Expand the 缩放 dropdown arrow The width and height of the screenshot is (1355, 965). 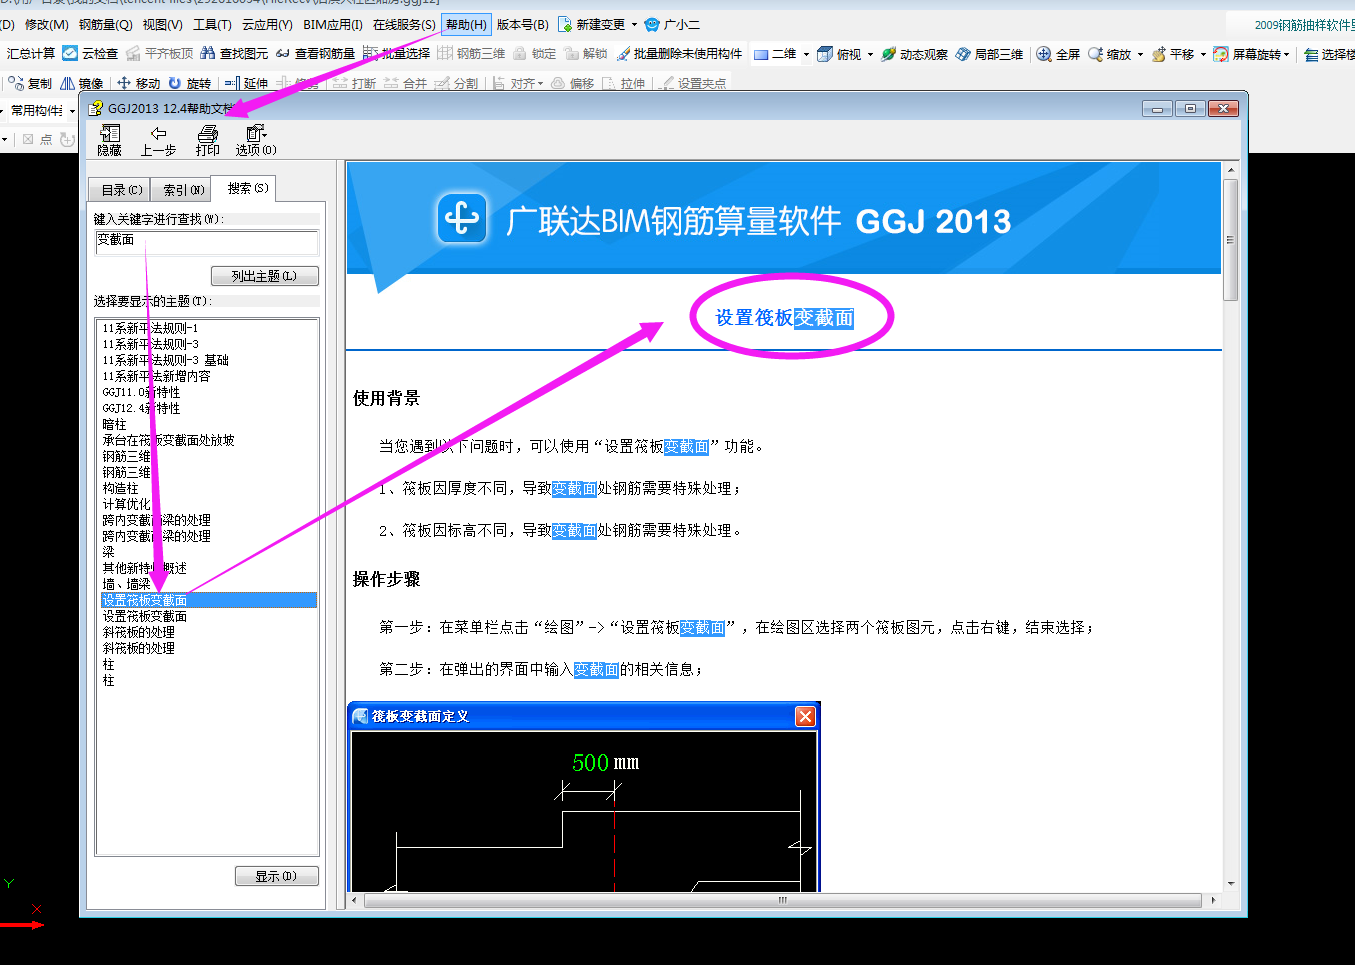1140,54
